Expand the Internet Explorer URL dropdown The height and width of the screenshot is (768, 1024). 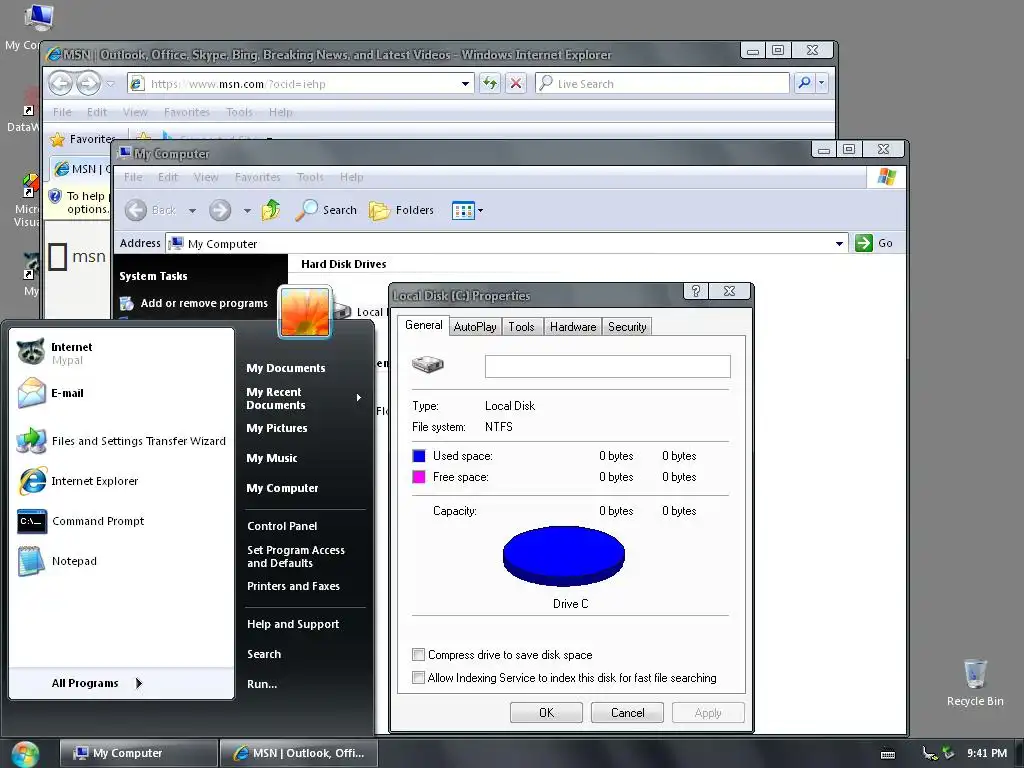pos(465,84)
